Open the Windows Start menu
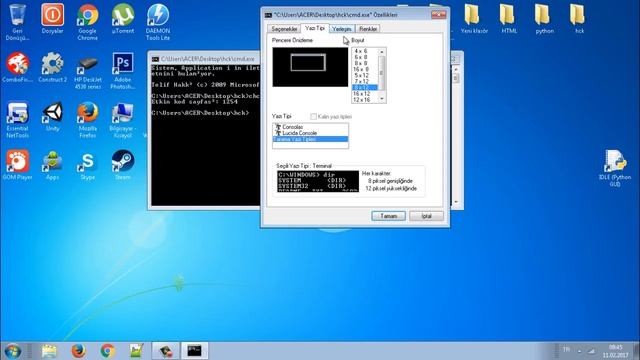Image resolution: width=640 pixels, height=360 pixels. tap(13, 351)
